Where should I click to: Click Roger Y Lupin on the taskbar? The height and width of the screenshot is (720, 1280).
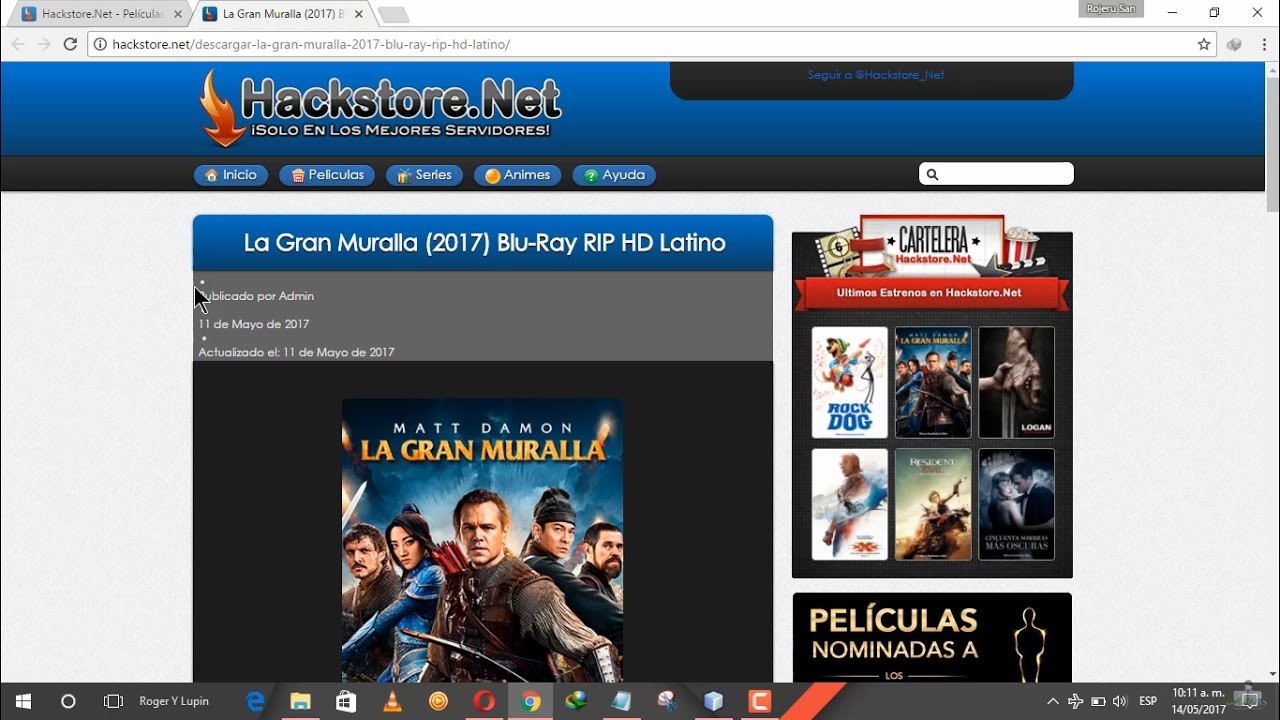tap(174, 701)
